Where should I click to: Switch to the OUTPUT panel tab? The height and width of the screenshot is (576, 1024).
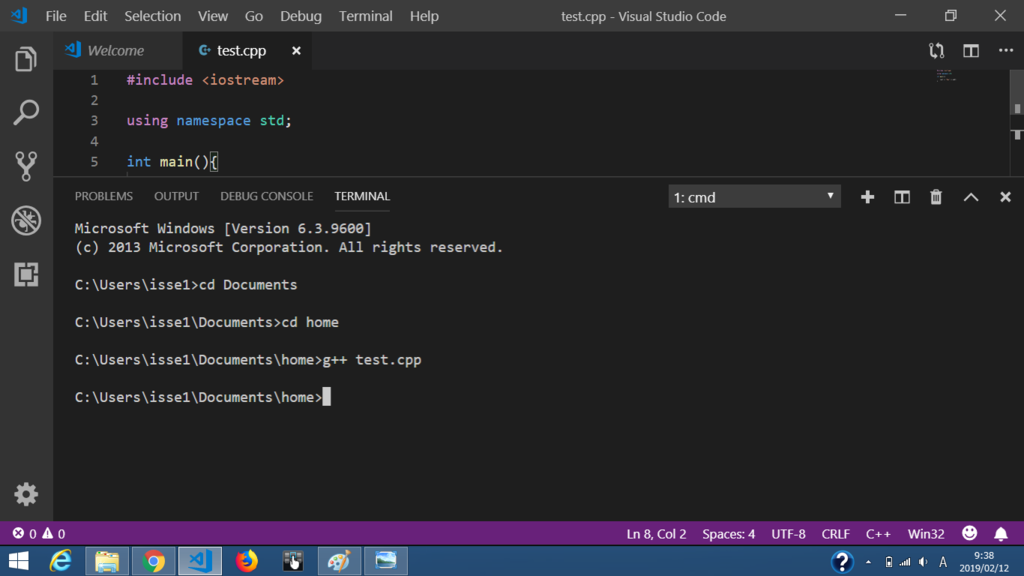(176, 196)
